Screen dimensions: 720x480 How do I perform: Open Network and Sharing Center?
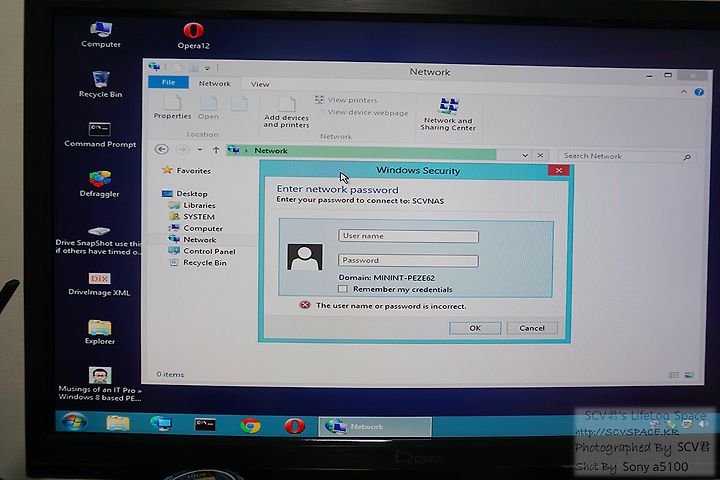[448, 114]
